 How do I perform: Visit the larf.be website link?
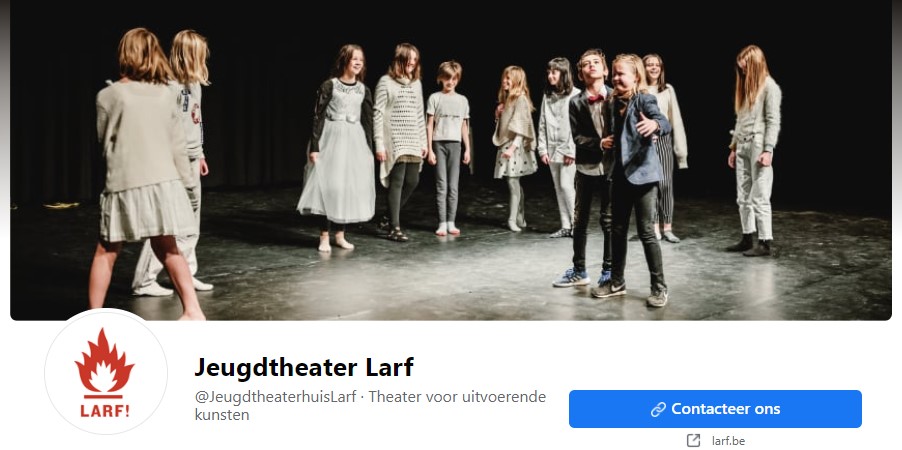[728, 441]
